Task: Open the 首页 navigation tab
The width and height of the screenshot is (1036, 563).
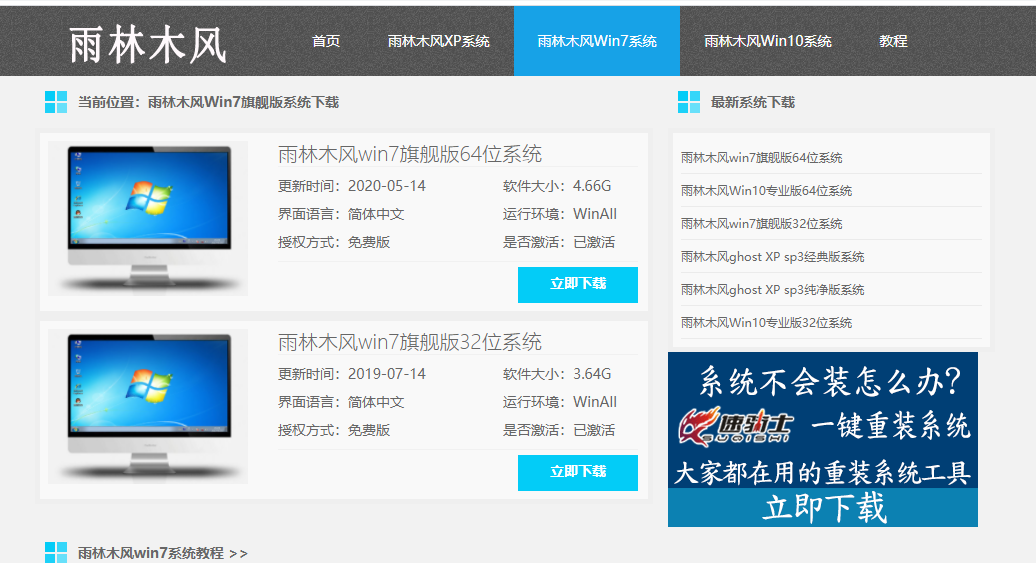Action: [x=326, y=41]
